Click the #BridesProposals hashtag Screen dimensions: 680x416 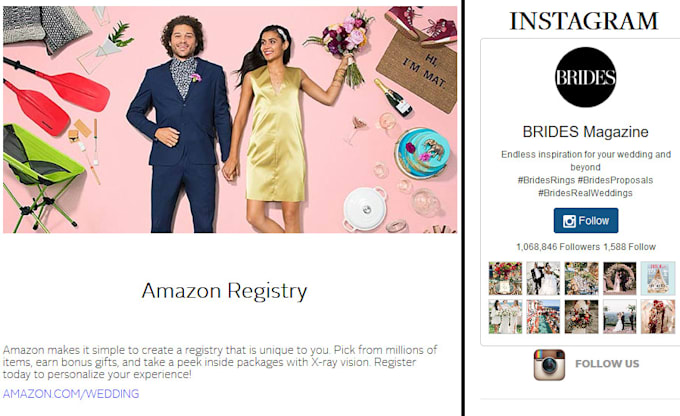[x=615, y=180]
